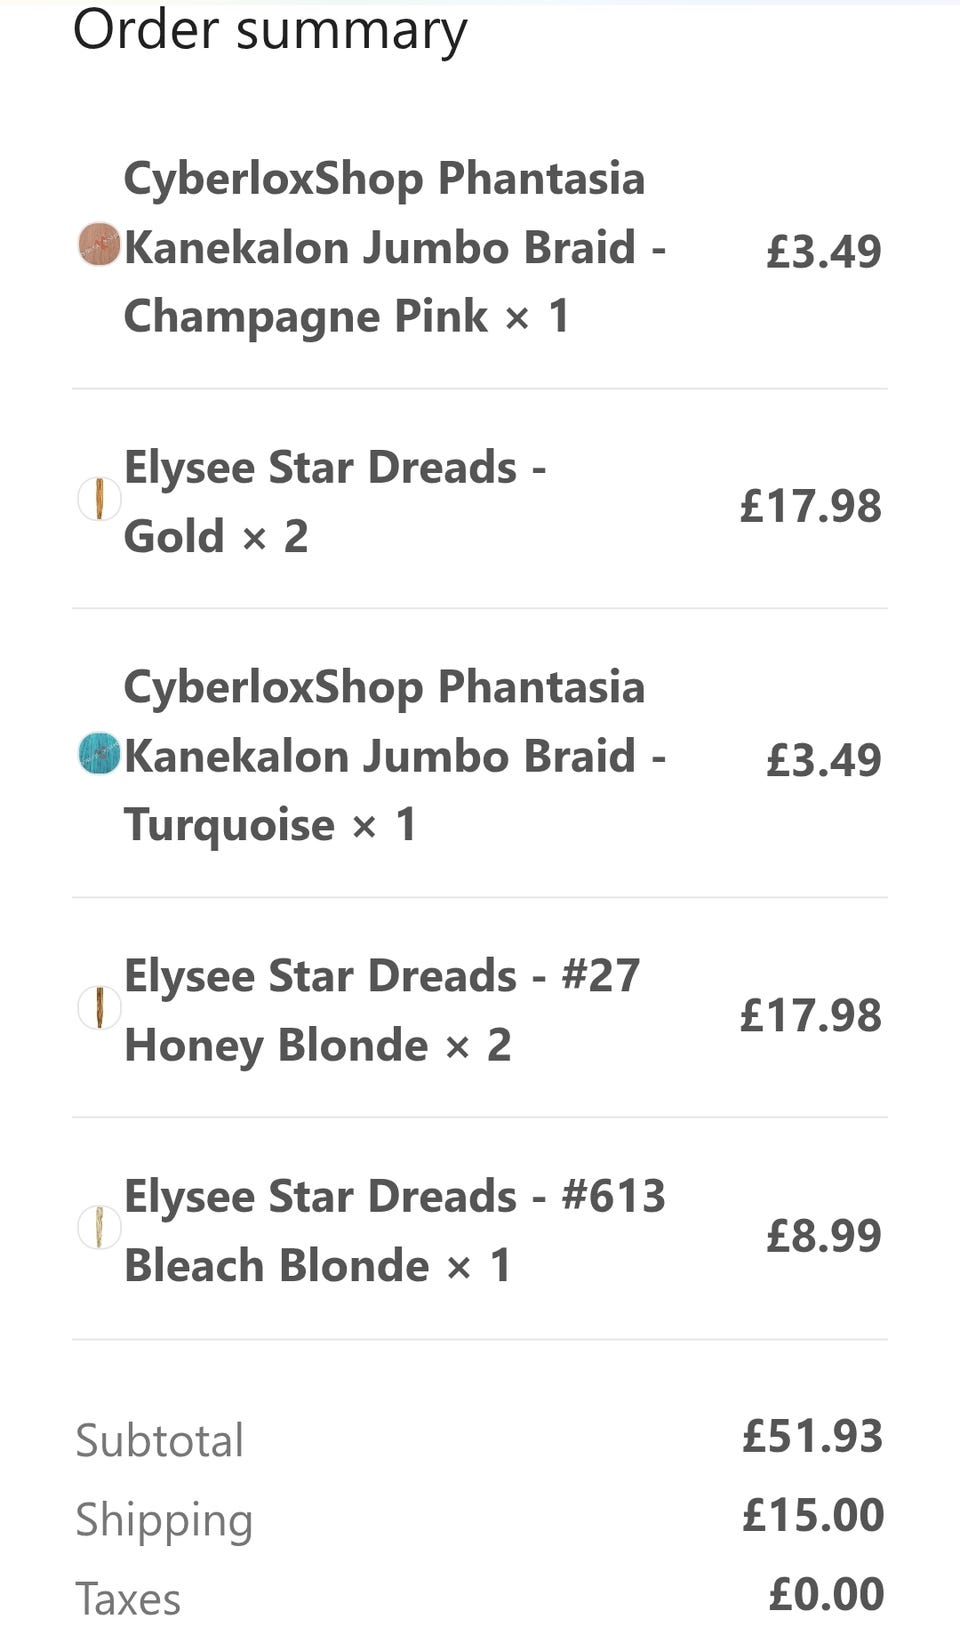Click the Elysee Star Dreads Gold thumbnail
Screen dimensions: 960x1635
point(99,499)
